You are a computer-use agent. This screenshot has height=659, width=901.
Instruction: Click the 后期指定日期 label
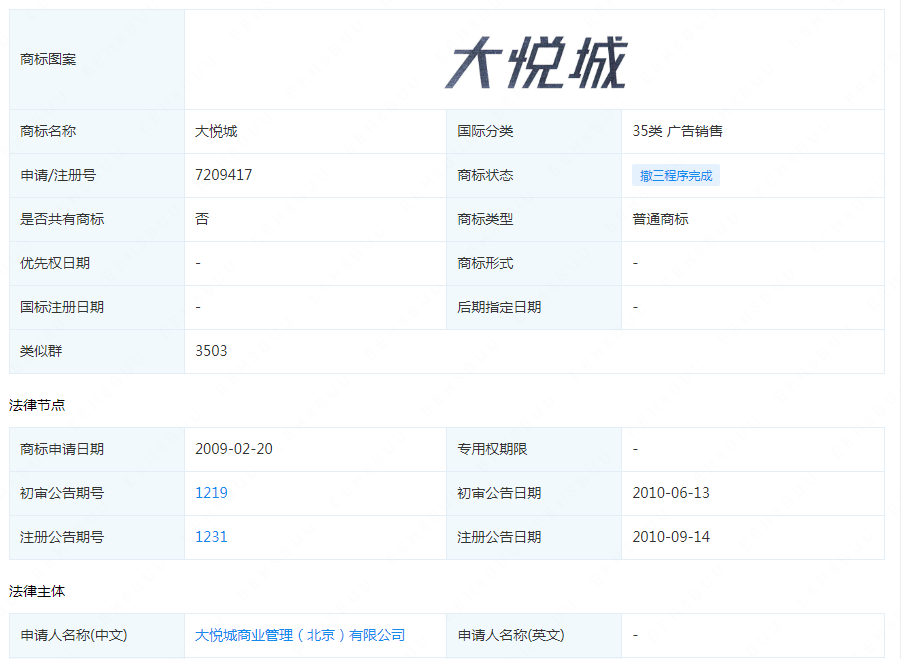[x=499, y=307]
